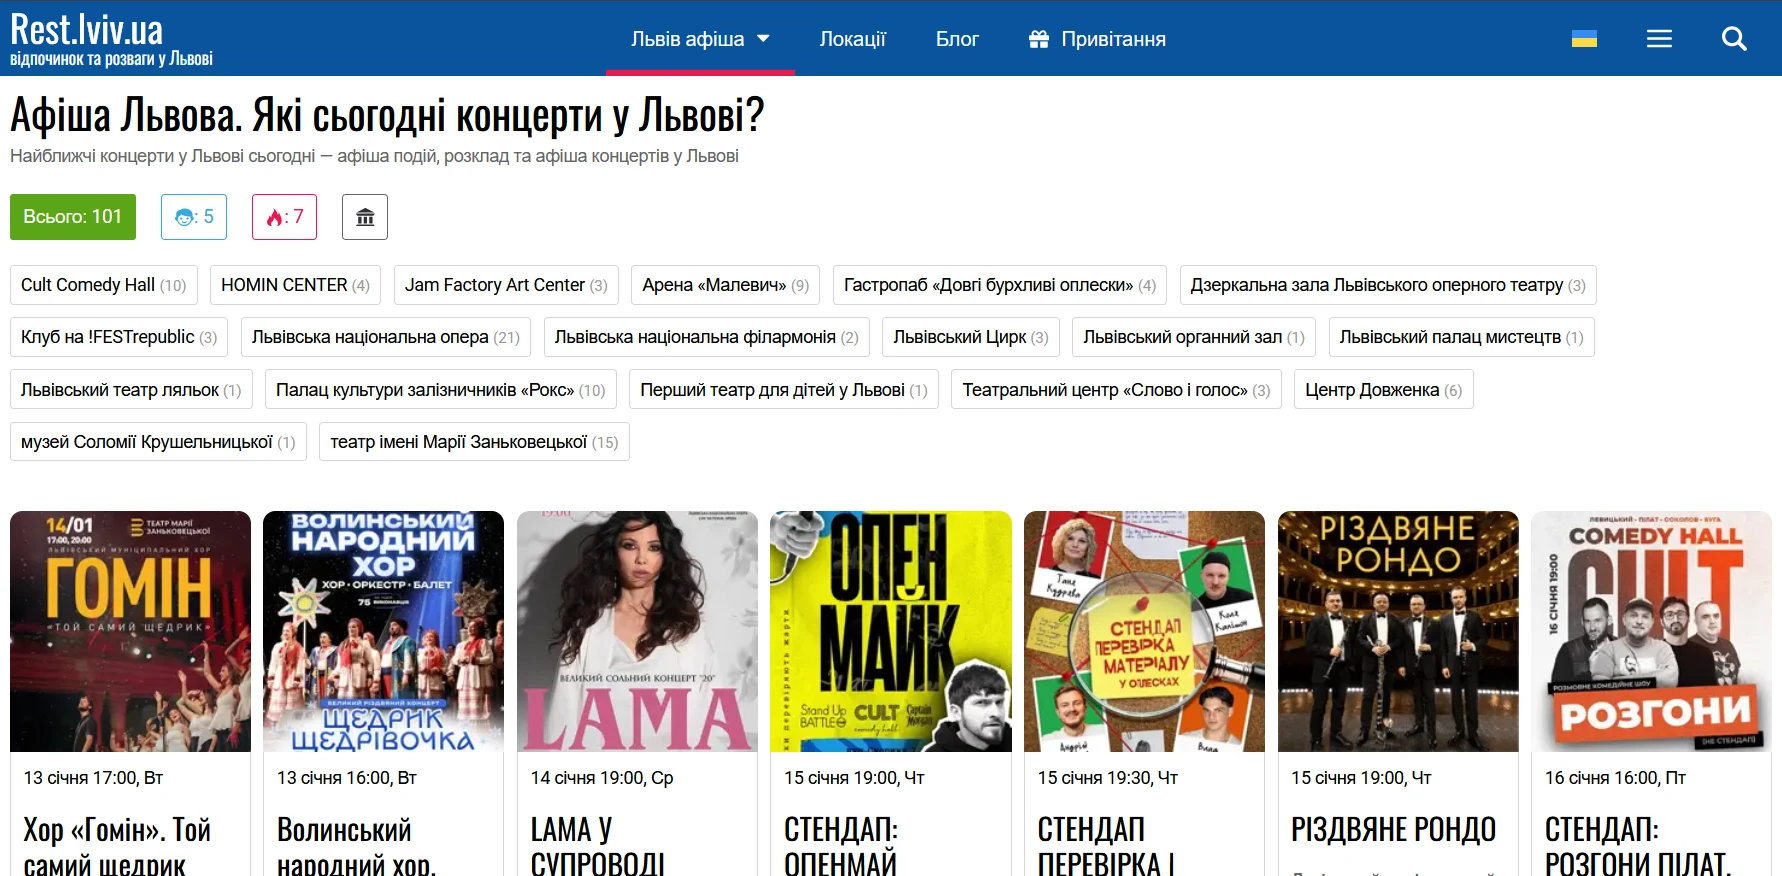Screen dimensions: 1782x876
Task: Filter by museum building icon
Action: pyautogui.click(x=365, y=217)
